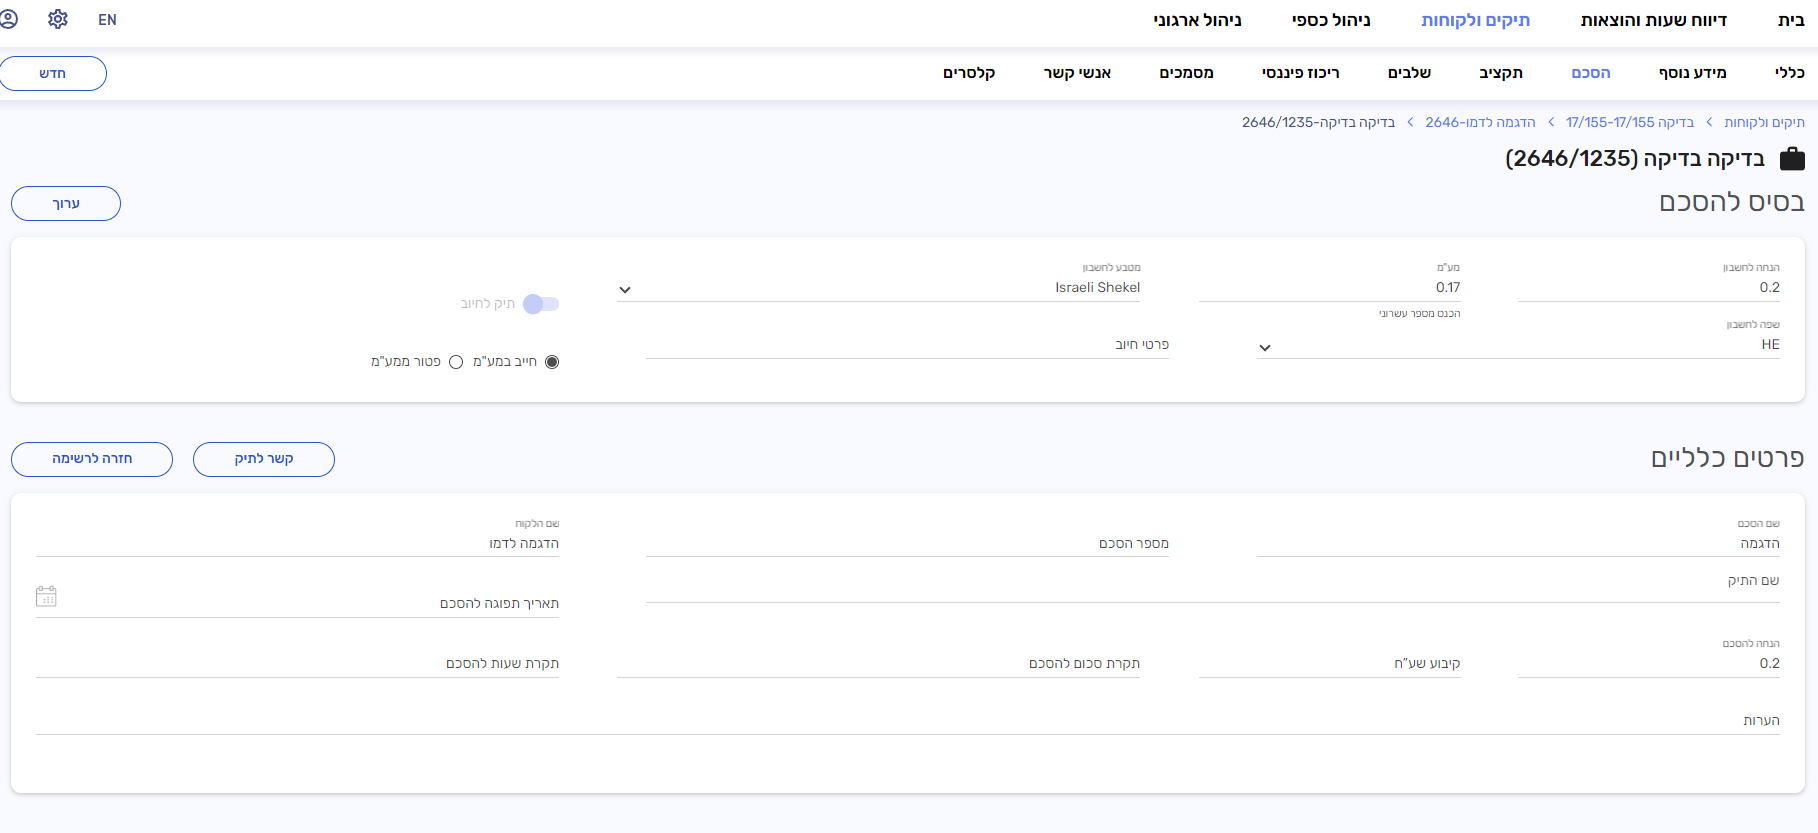Expand the מטבע לחשבון currency dropdown
Screen dimensions: 1818x833
[x=625, y=290]
